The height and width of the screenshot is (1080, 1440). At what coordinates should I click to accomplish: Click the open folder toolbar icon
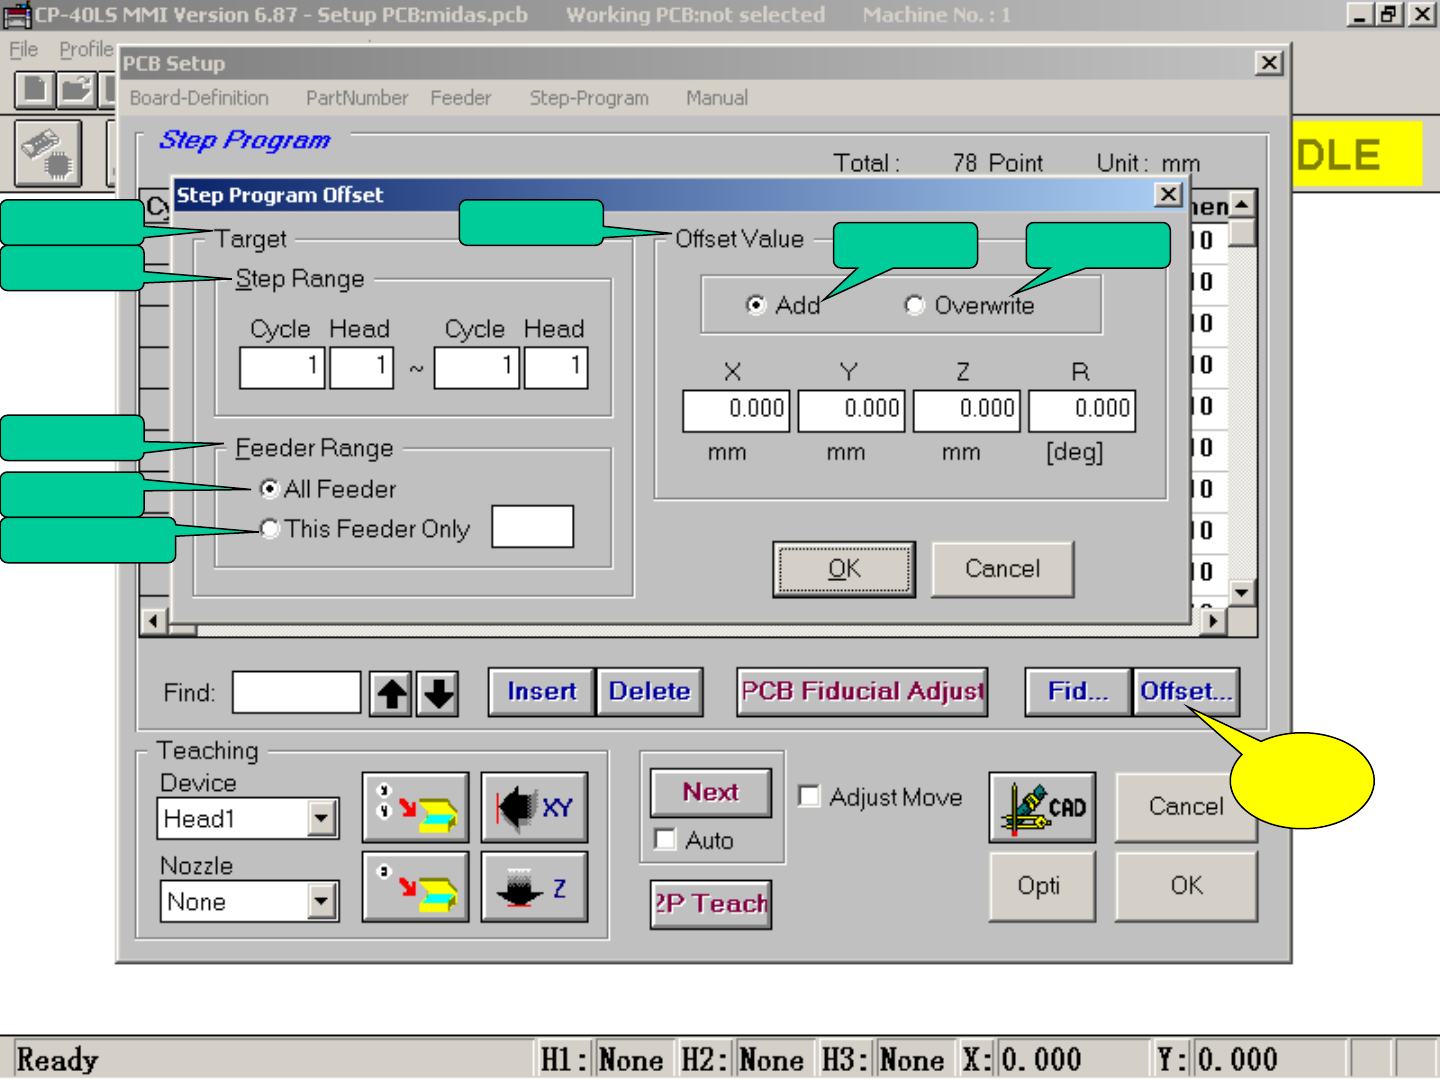75,90
